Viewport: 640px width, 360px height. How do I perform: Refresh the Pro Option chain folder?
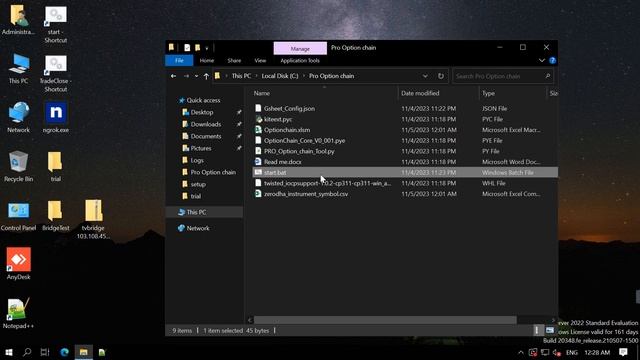pos(441,76)
